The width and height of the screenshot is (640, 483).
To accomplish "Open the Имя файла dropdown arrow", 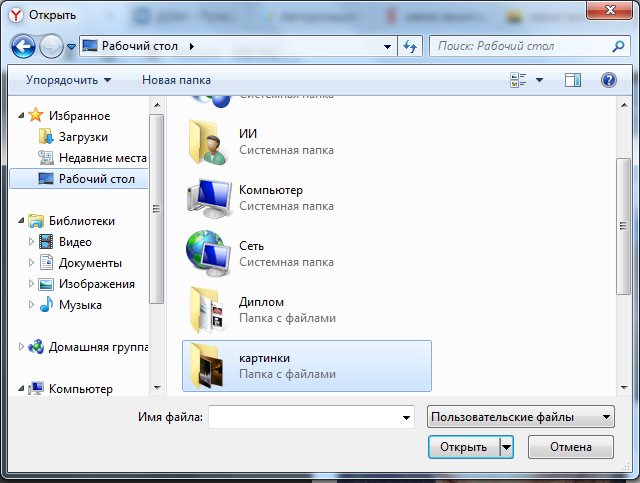I will point(406,417).
